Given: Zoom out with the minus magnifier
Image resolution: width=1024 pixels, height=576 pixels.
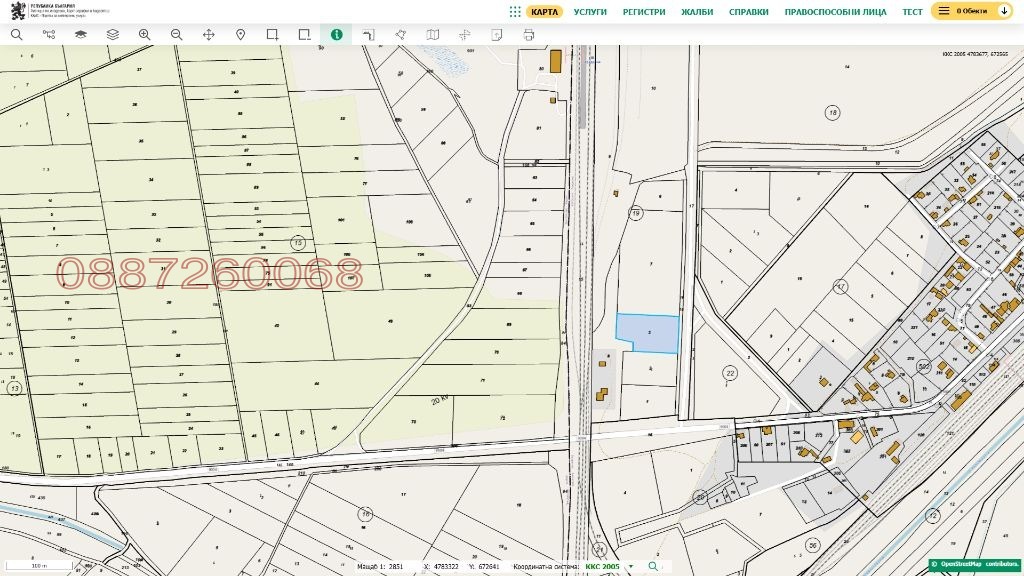Looking at the screenshot, I should coord(176,34).
